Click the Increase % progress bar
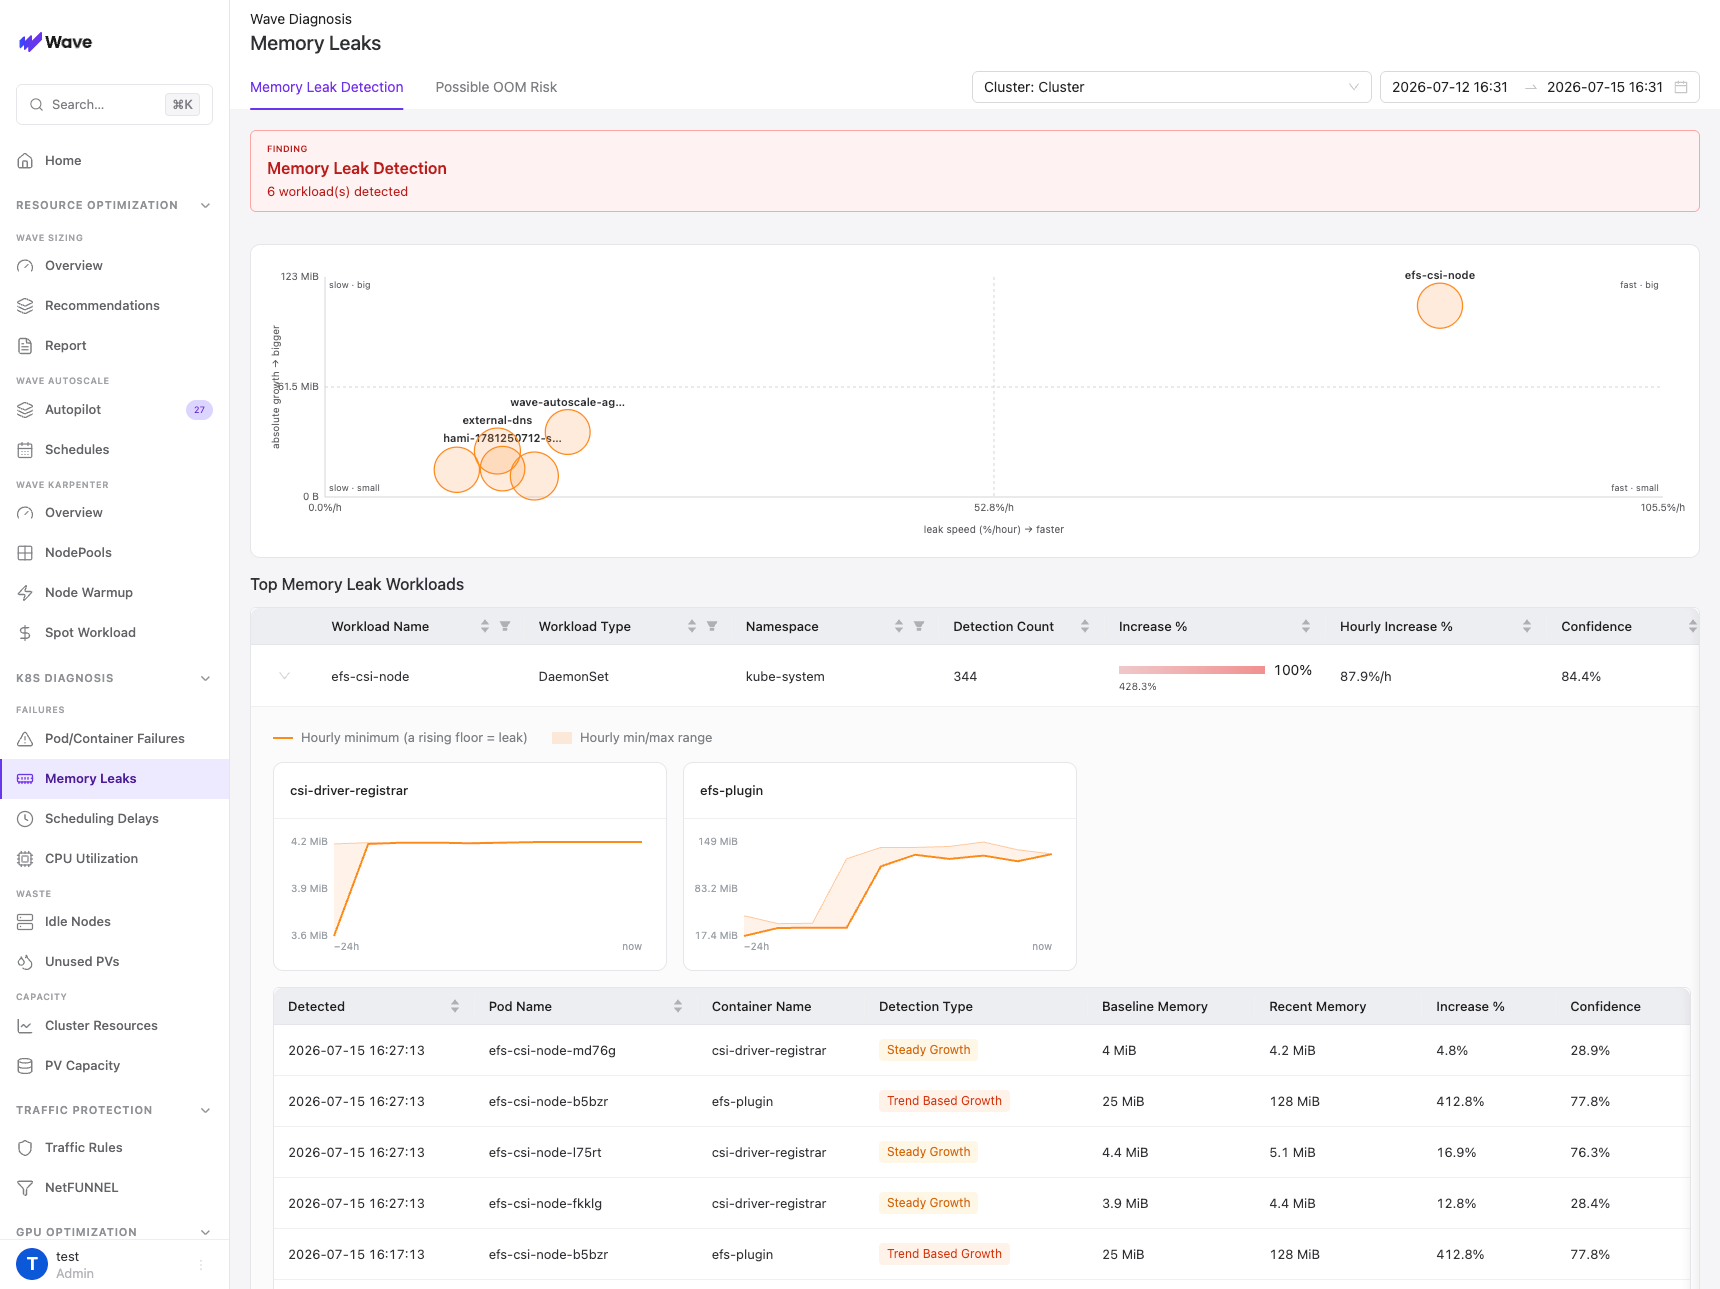Screen dimensions: 1720x1289 (x=1192, y=670)
